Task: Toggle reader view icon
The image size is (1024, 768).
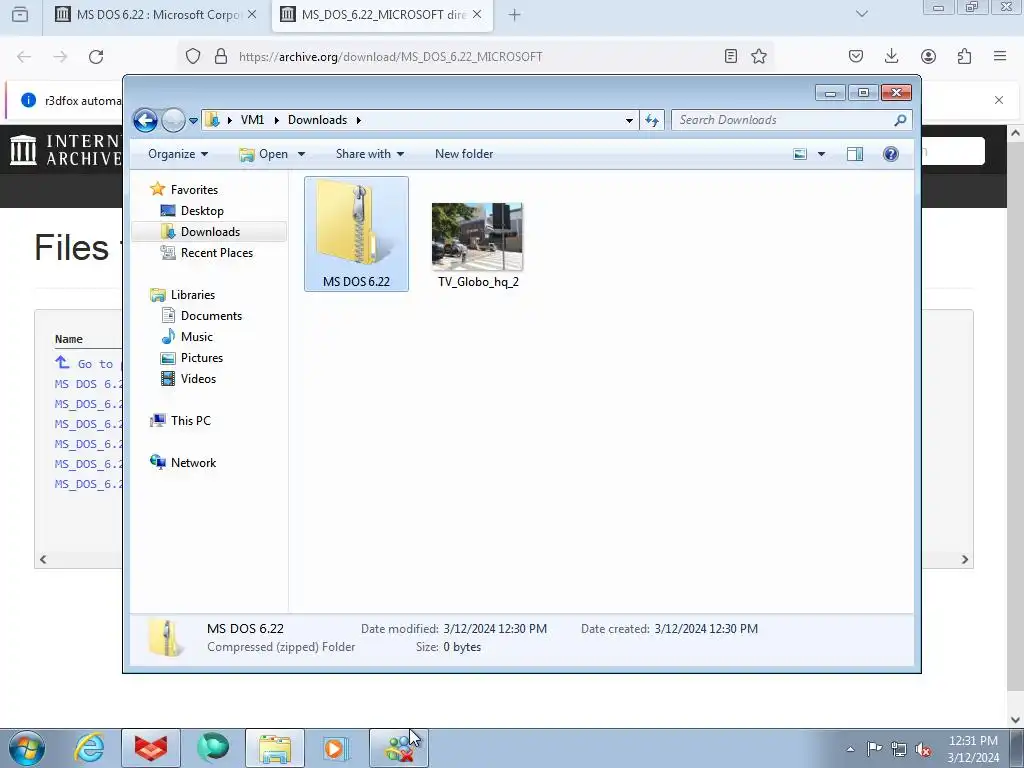Action: tap(731, 57)
